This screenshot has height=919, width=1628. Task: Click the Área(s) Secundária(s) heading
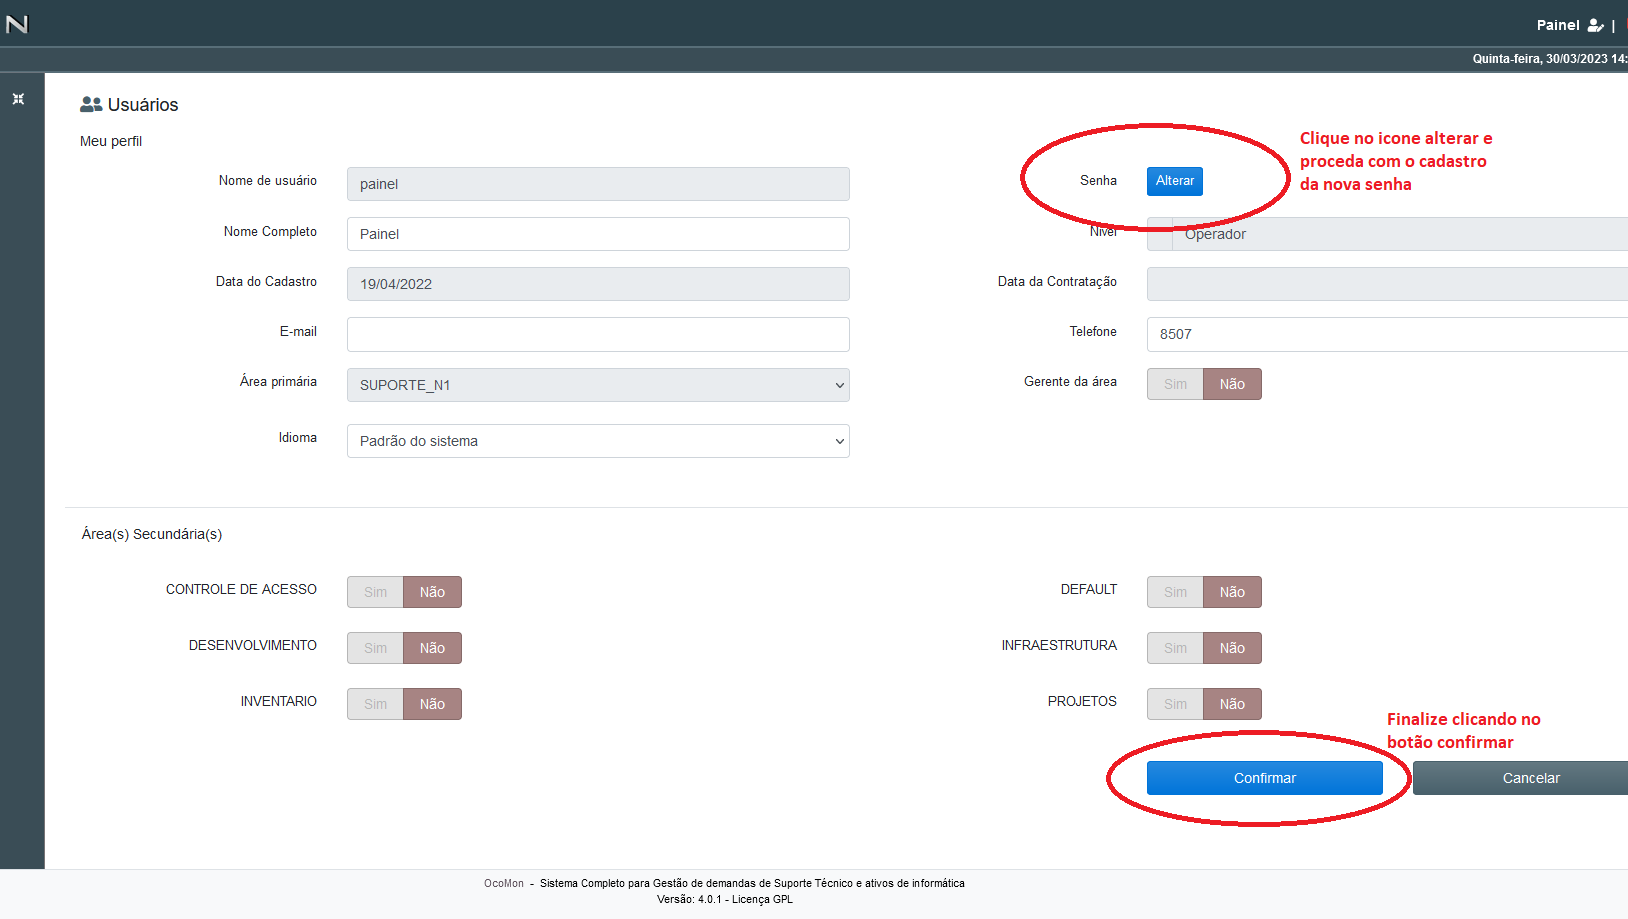pyautogui.click(x=152, y=534)
